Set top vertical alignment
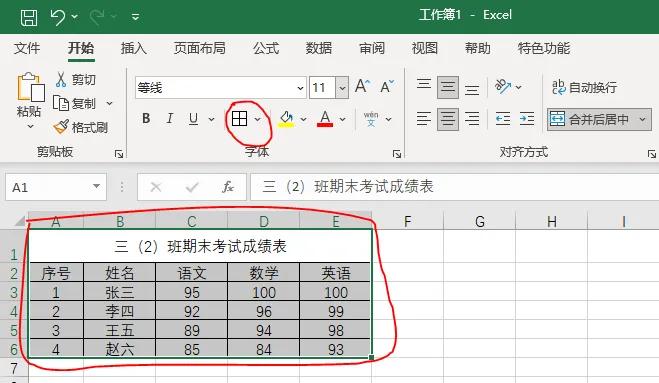Screen dimensions: 659x383 pos(424,86)
